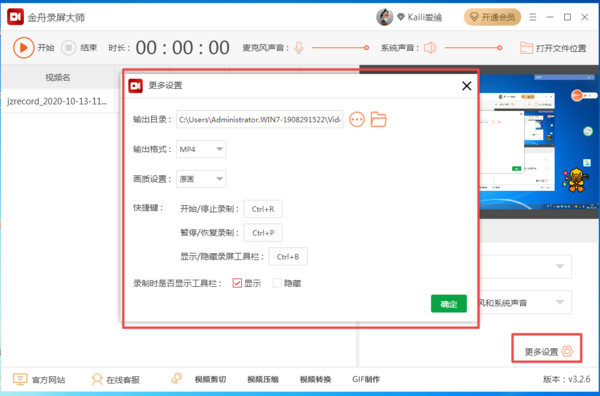Open file location folder icon in toolbar
Image resolution: width=600 pixels, height=396 pixels.
pos(526,48)
